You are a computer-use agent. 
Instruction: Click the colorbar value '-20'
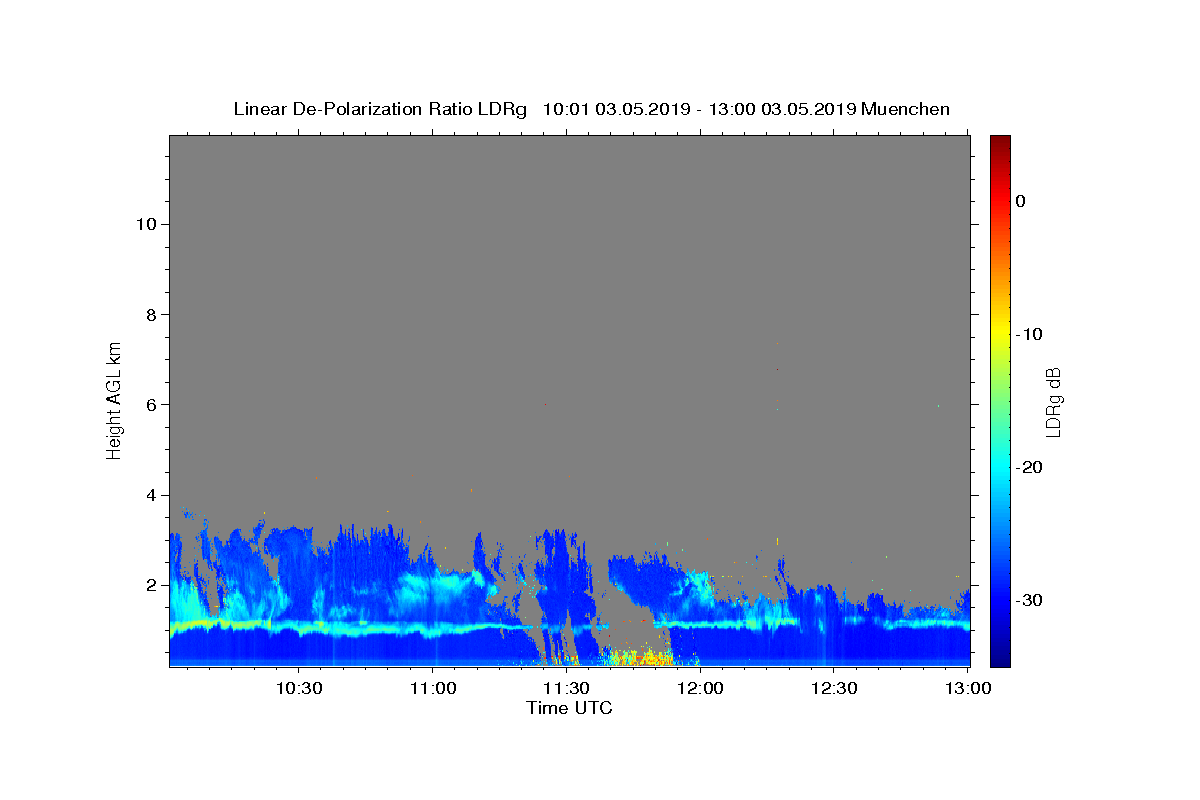click(1030, 467)
